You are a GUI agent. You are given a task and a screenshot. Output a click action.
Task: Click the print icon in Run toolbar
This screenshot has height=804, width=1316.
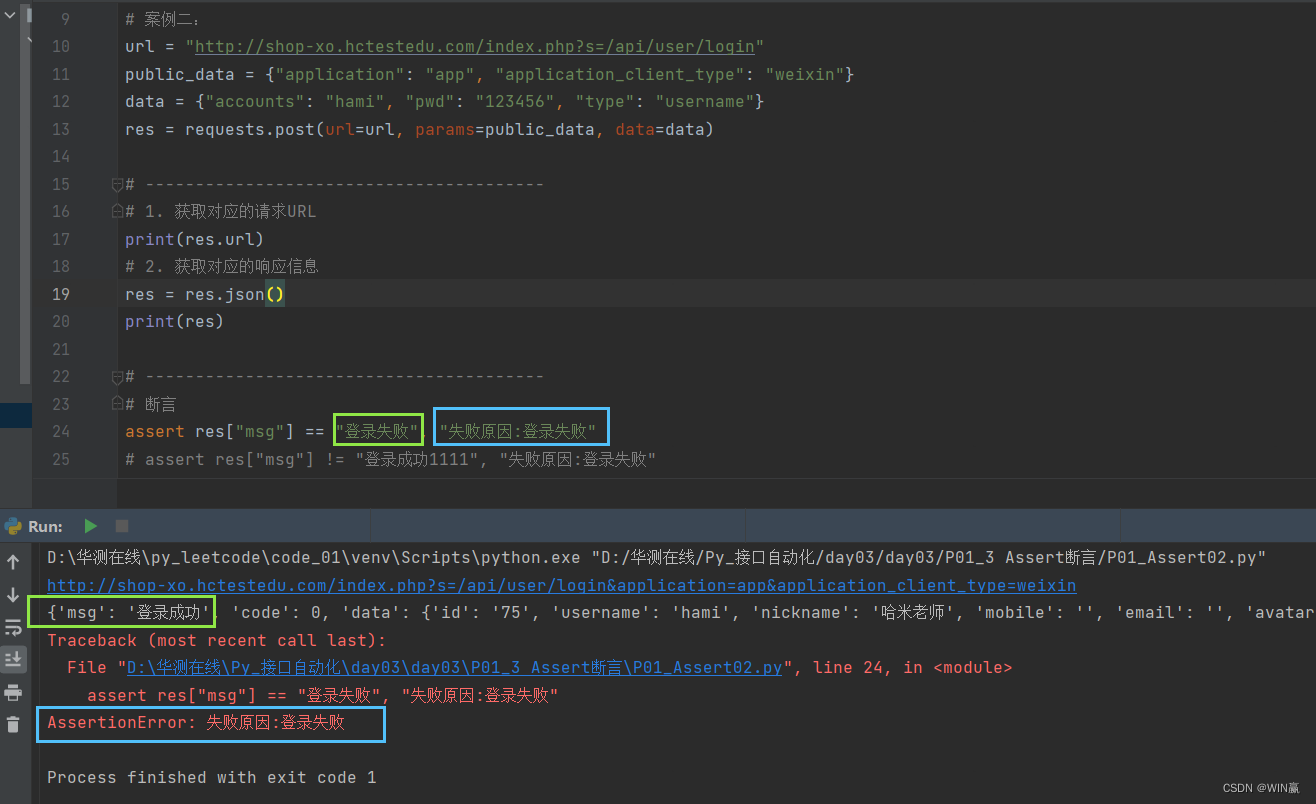(x=13, y=692)
